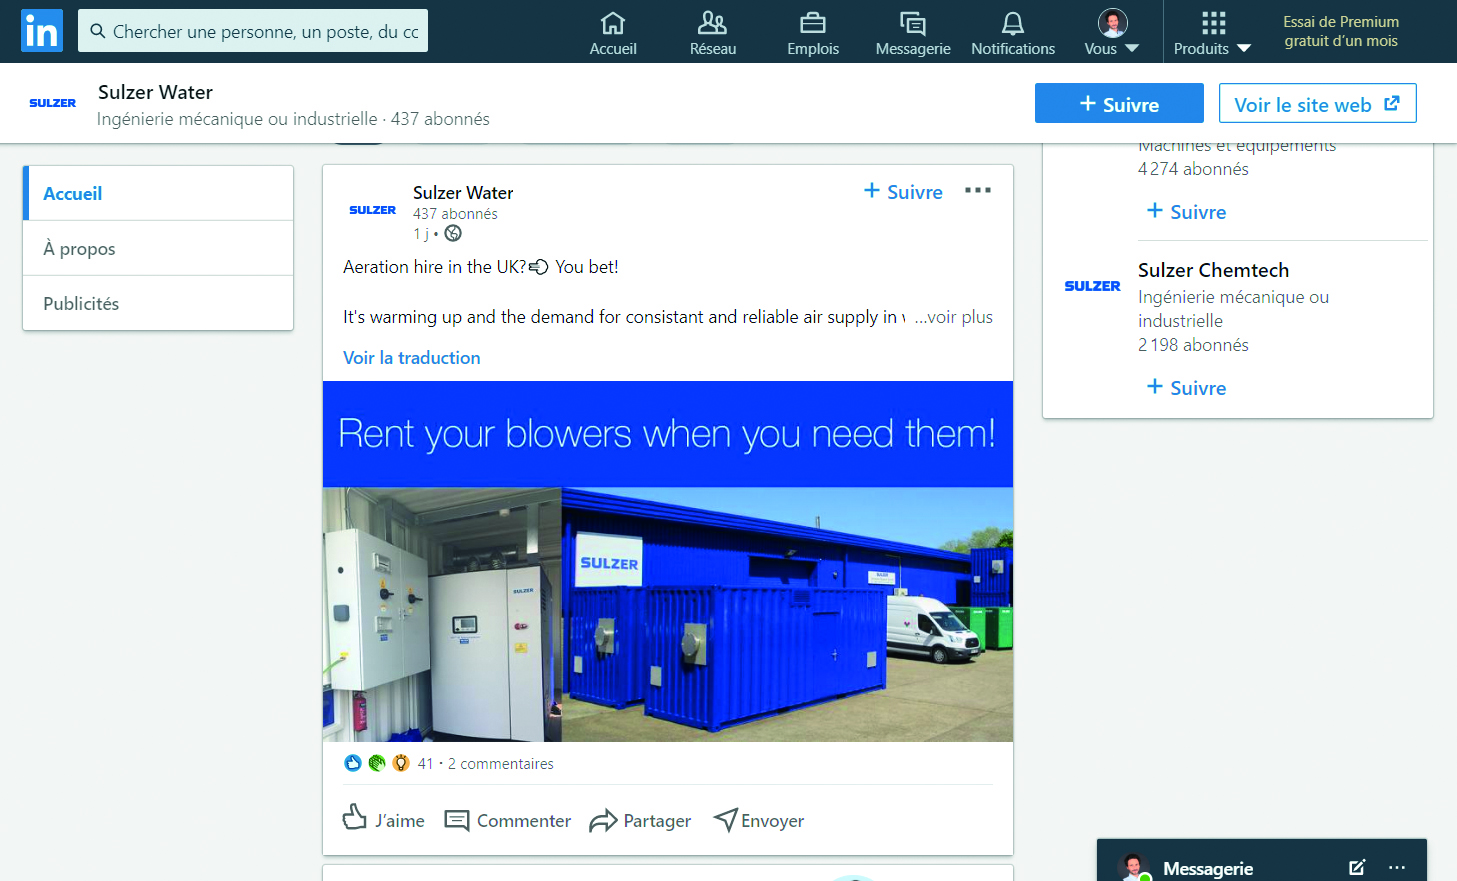The width and height of the screenshot is (1457, 881).
Task: Open the Sulzer Chemtech company name
Action: (x=1213, y=270)
